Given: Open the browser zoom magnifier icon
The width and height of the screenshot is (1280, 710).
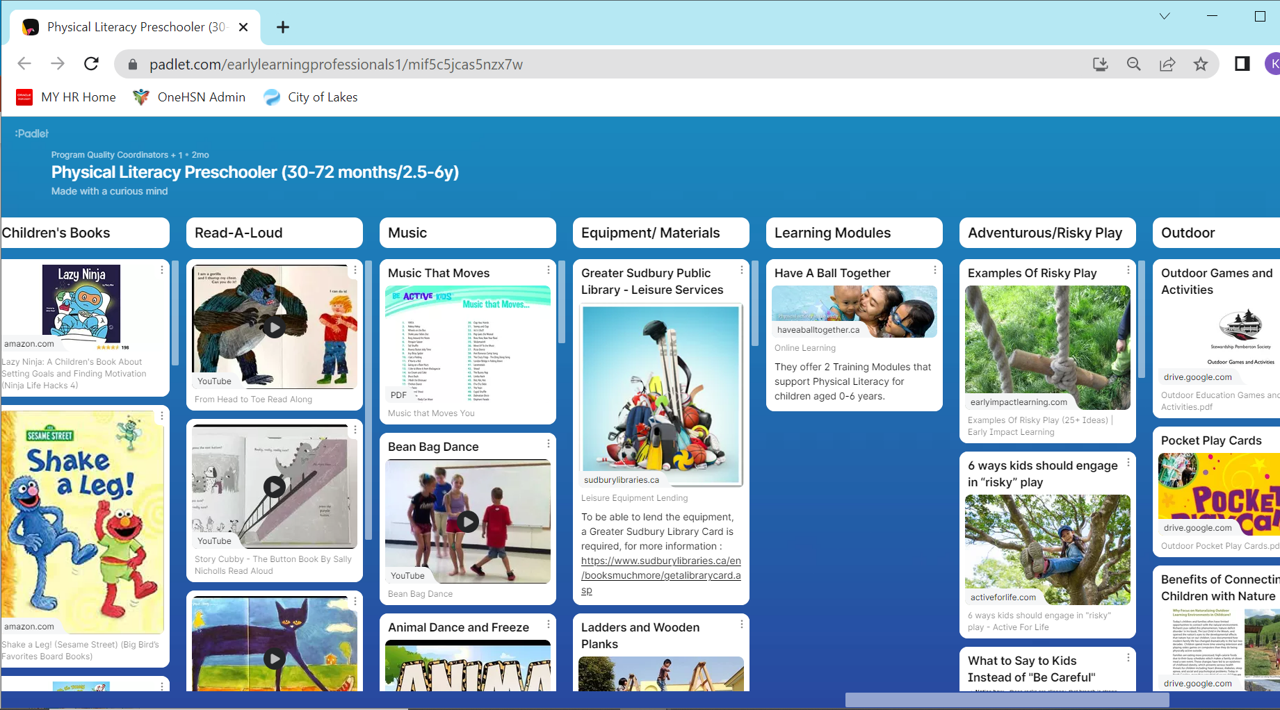Looking at the screenshot, I should [x=1133, y=64].
